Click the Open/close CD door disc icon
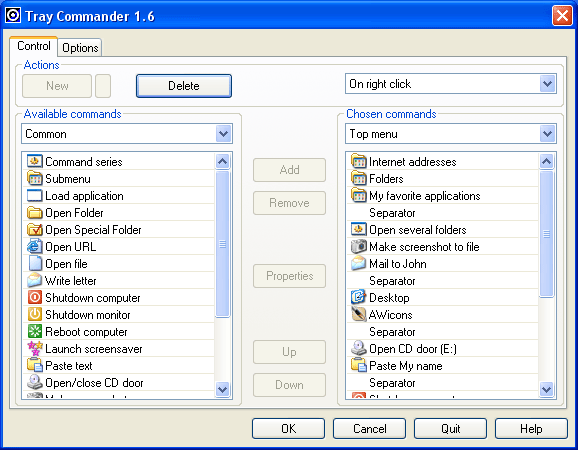The height and width of the screenshot is (450, 578). tap(35, 382)
